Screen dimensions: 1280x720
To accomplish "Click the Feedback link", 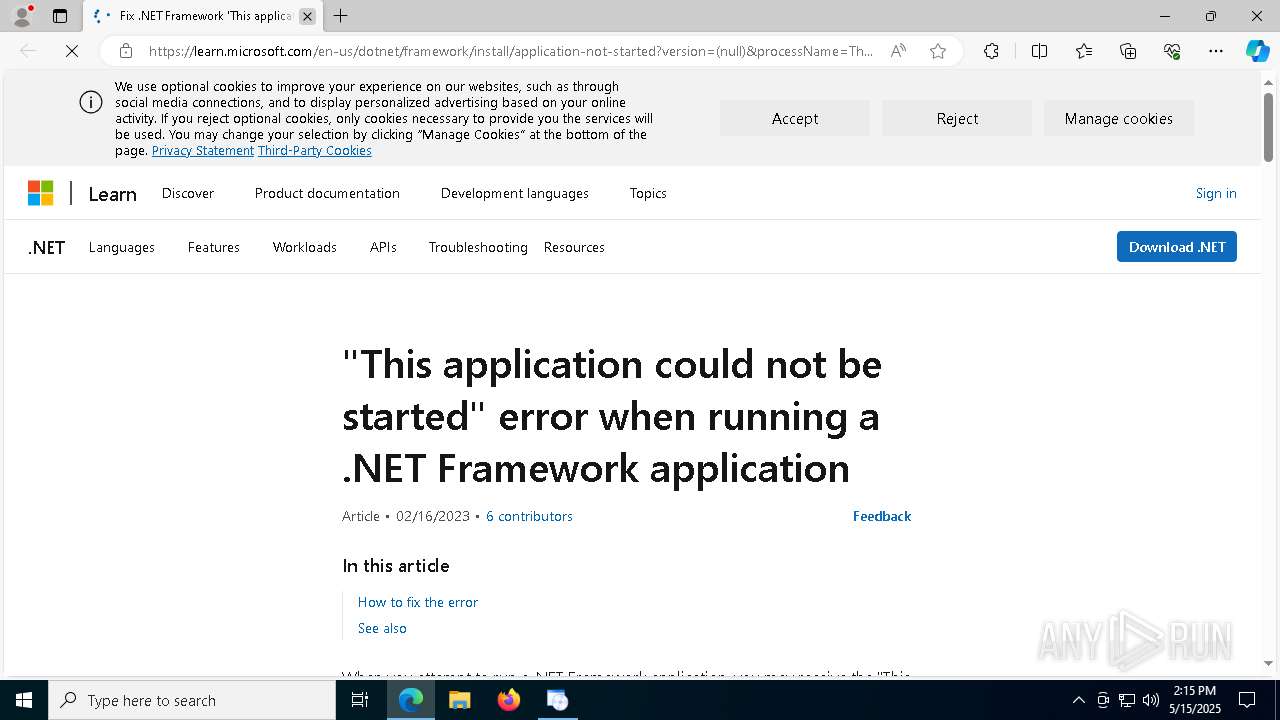I will point(882,516).
